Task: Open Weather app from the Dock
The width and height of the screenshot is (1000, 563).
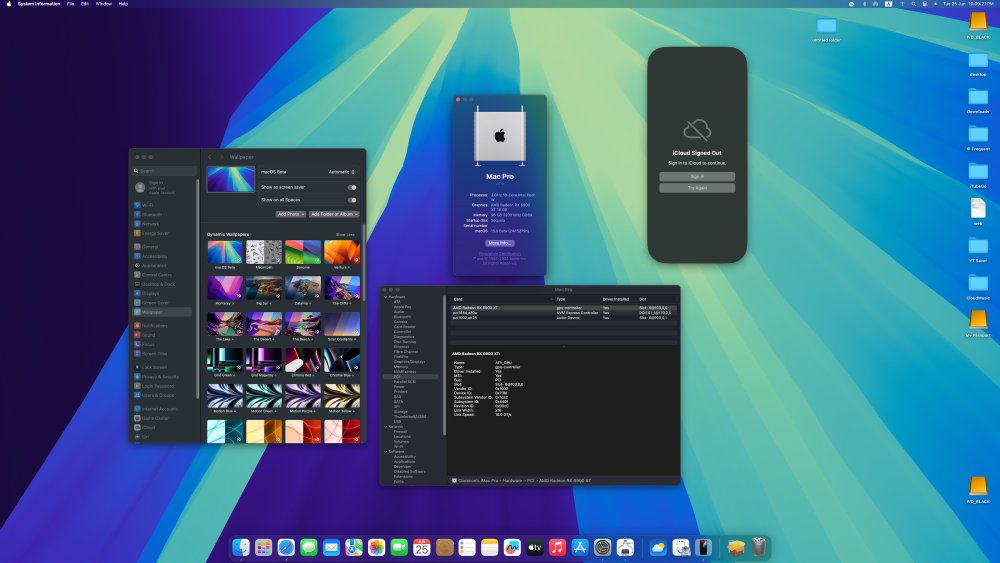Action: (658, 547)
